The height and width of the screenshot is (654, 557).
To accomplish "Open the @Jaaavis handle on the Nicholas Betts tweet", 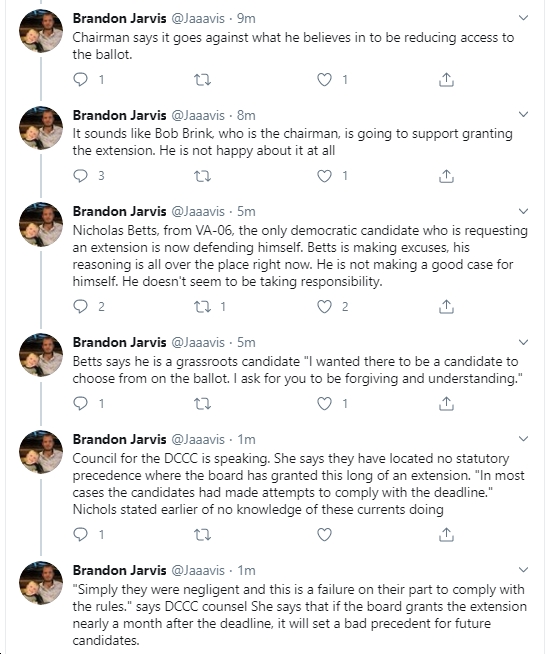I will 198,211.
